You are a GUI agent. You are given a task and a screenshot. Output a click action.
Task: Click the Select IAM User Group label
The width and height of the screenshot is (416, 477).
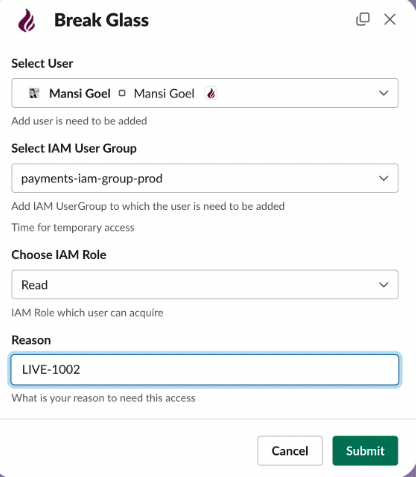point(74,148)
